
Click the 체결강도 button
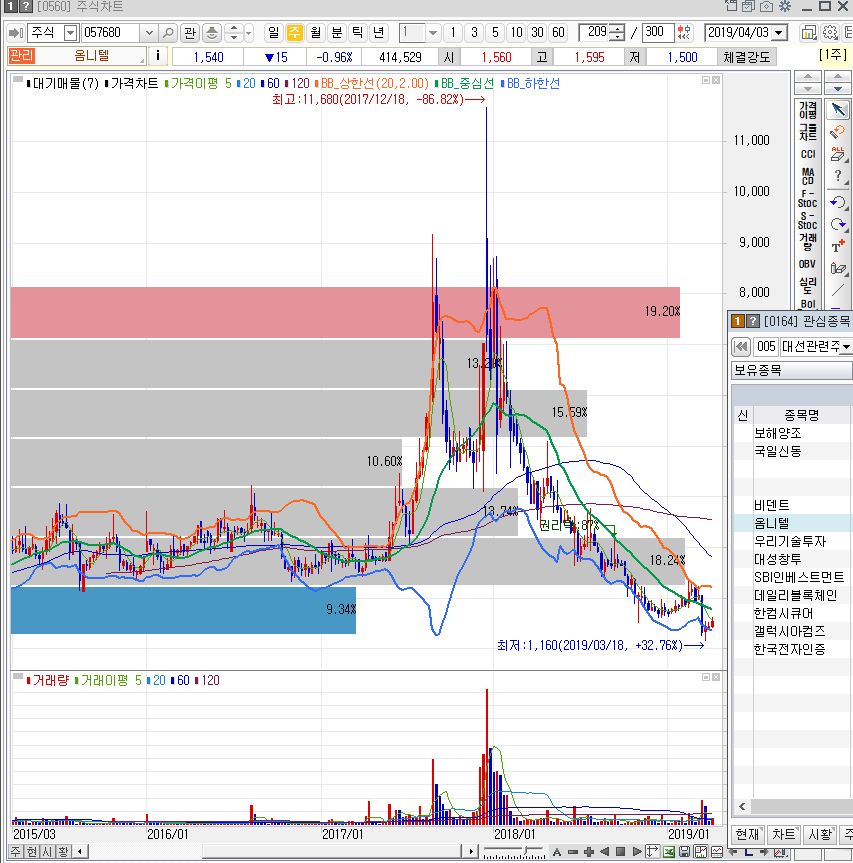(x=747, y=57)
